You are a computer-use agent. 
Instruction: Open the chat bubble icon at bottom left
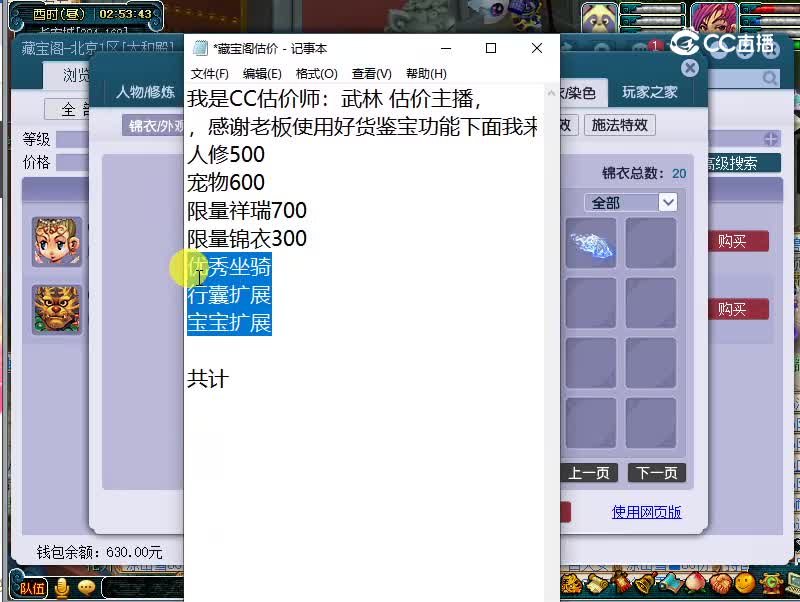(86, 588)
